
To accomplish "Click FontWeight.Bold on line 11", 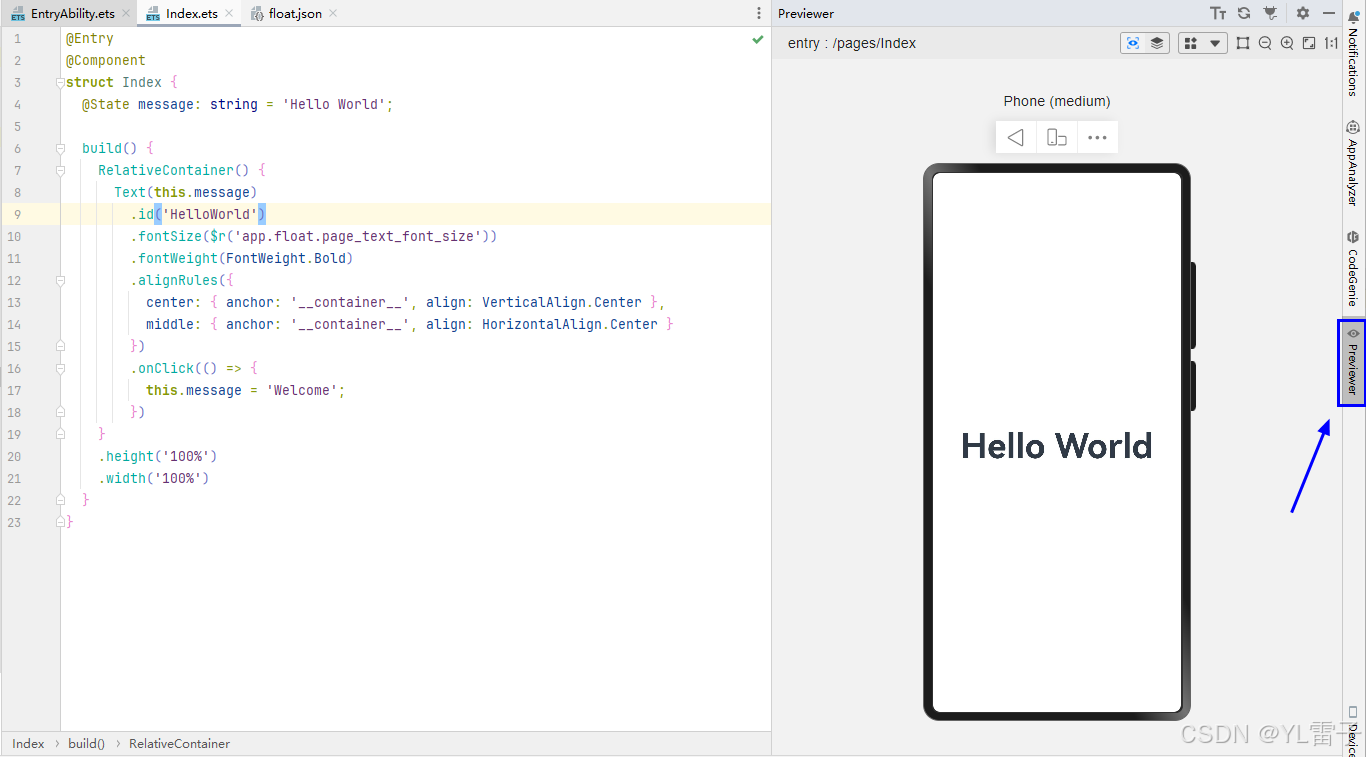I will pos(286,258).
